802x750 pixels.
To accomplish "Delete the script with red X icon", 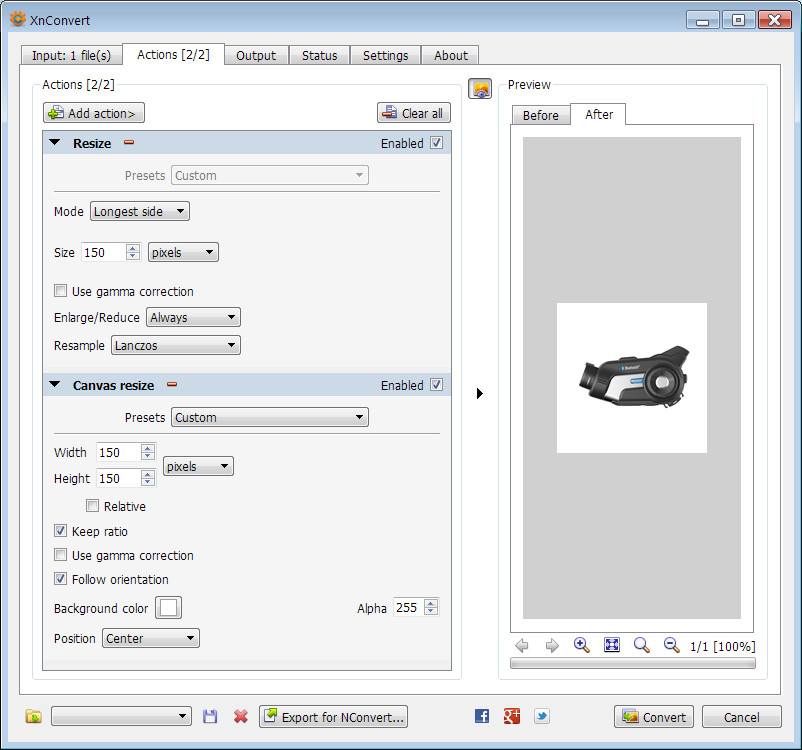I will pos(240,716).
